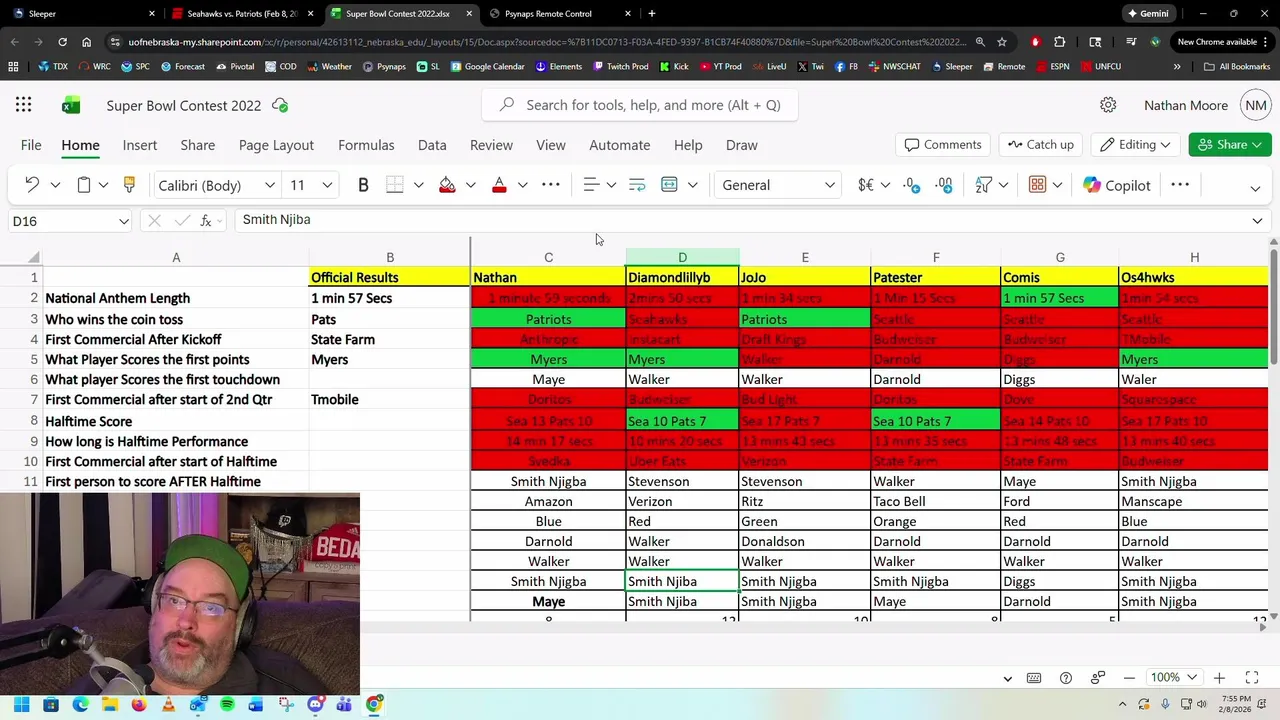Click the currency format icon
Viewport: 1280px width, 720px height.
tap(866, 185)
